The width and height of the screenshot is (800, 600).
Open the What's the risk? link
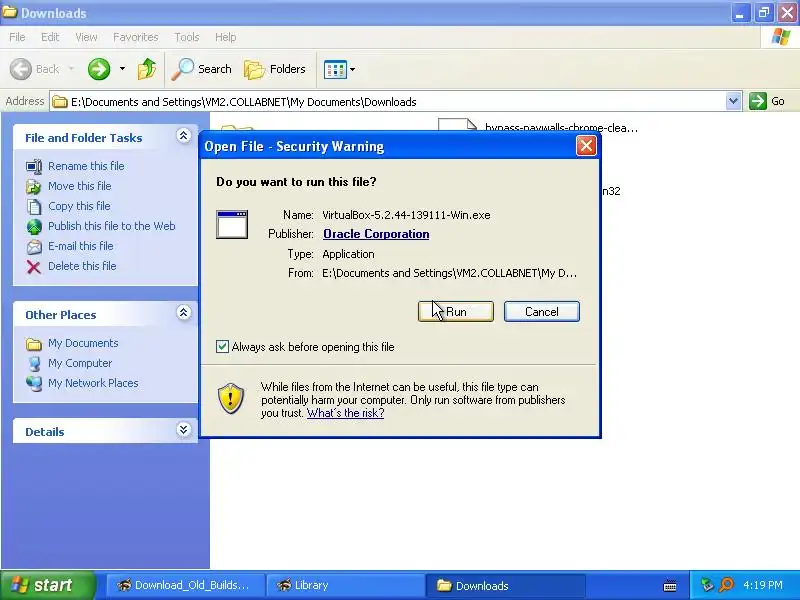(345, 413)
